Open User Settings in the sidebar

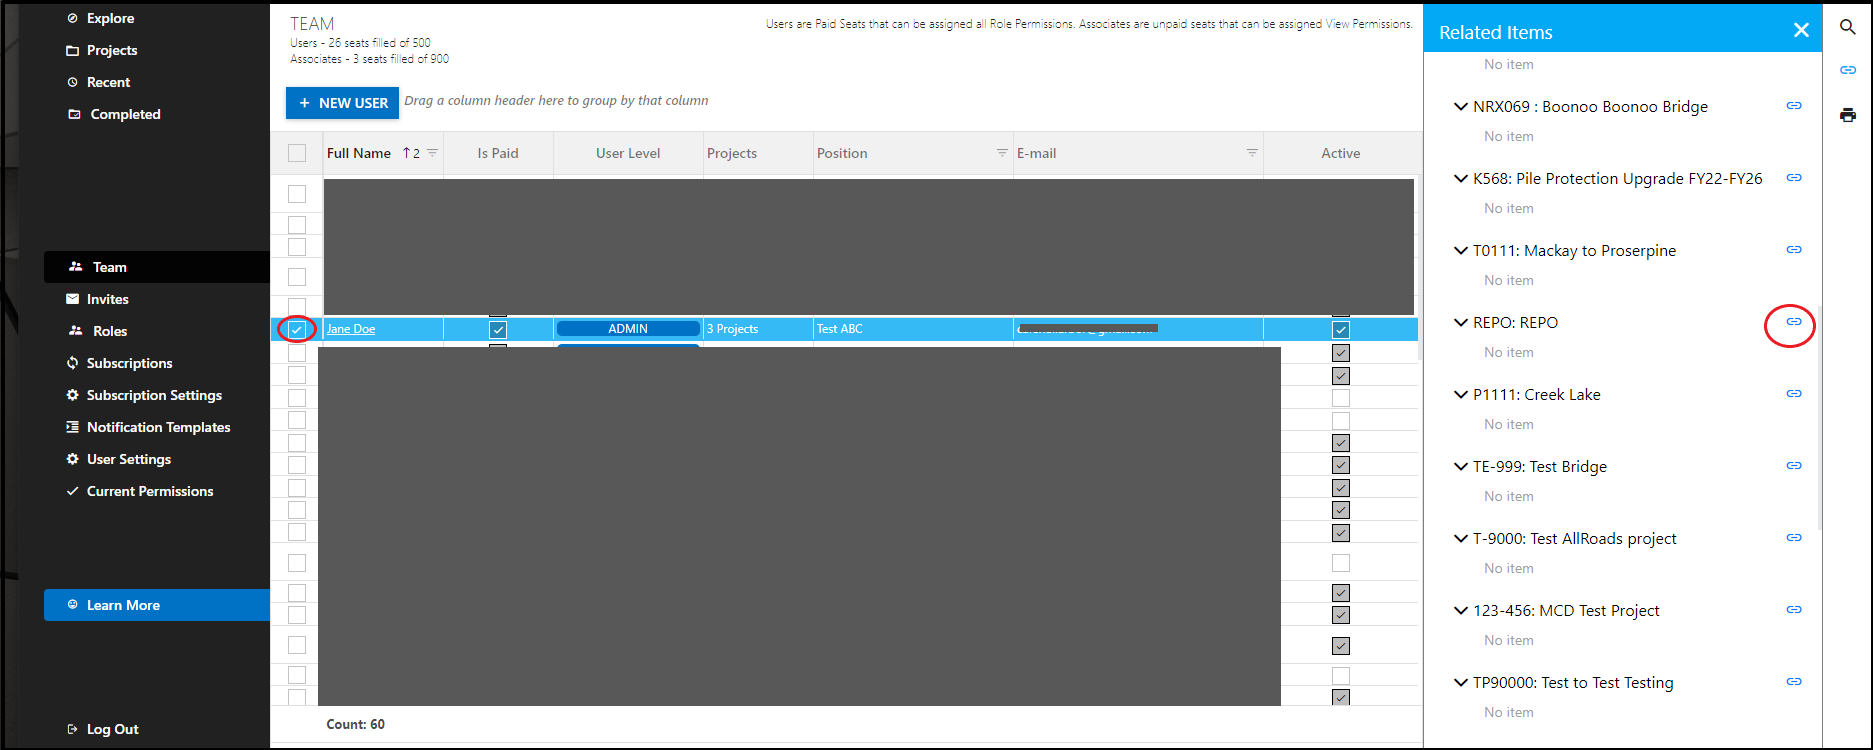pyautogui.click(x=128, y=459)
